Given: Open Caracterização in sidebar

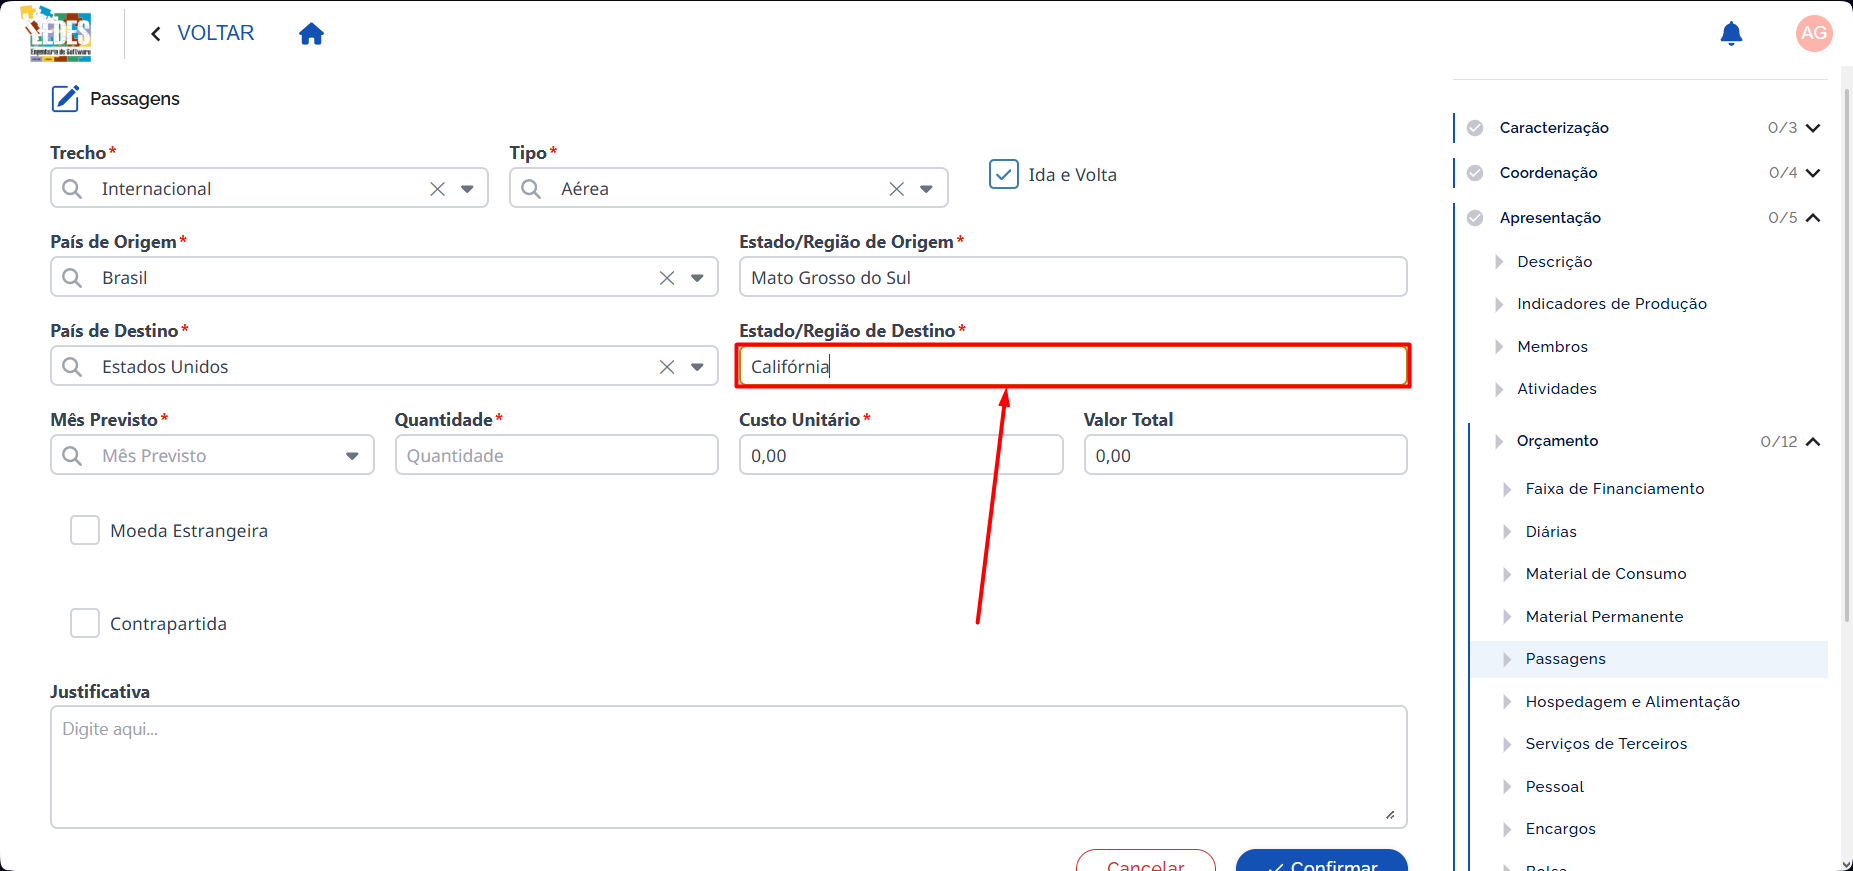Looking at the screenshot, I should click(x=1554, y=128).
